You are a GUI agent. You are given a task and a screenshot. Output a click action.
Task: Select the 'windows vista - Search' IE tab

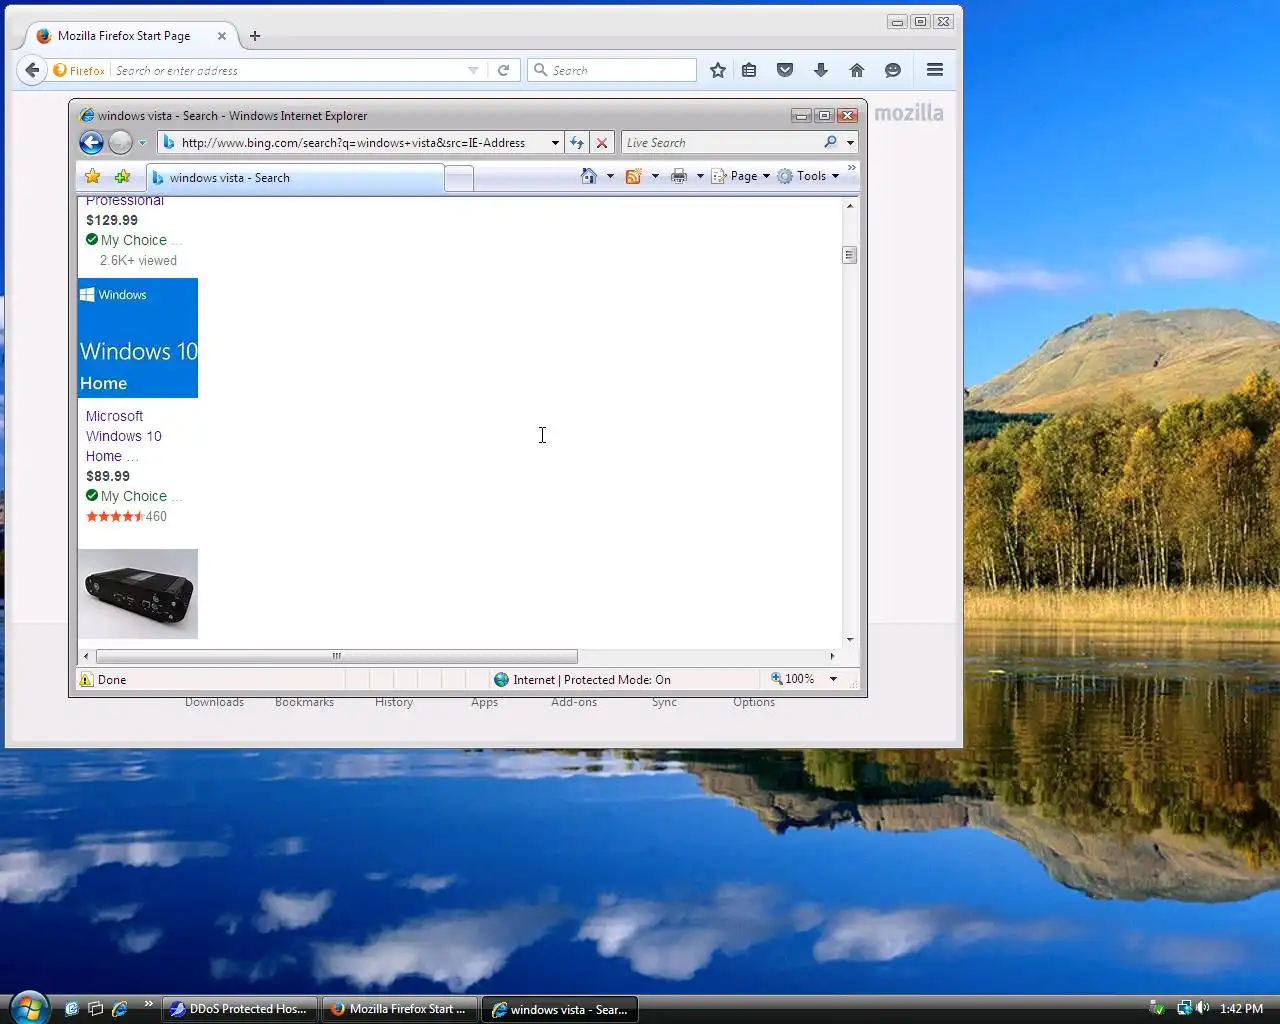(295, 178)
